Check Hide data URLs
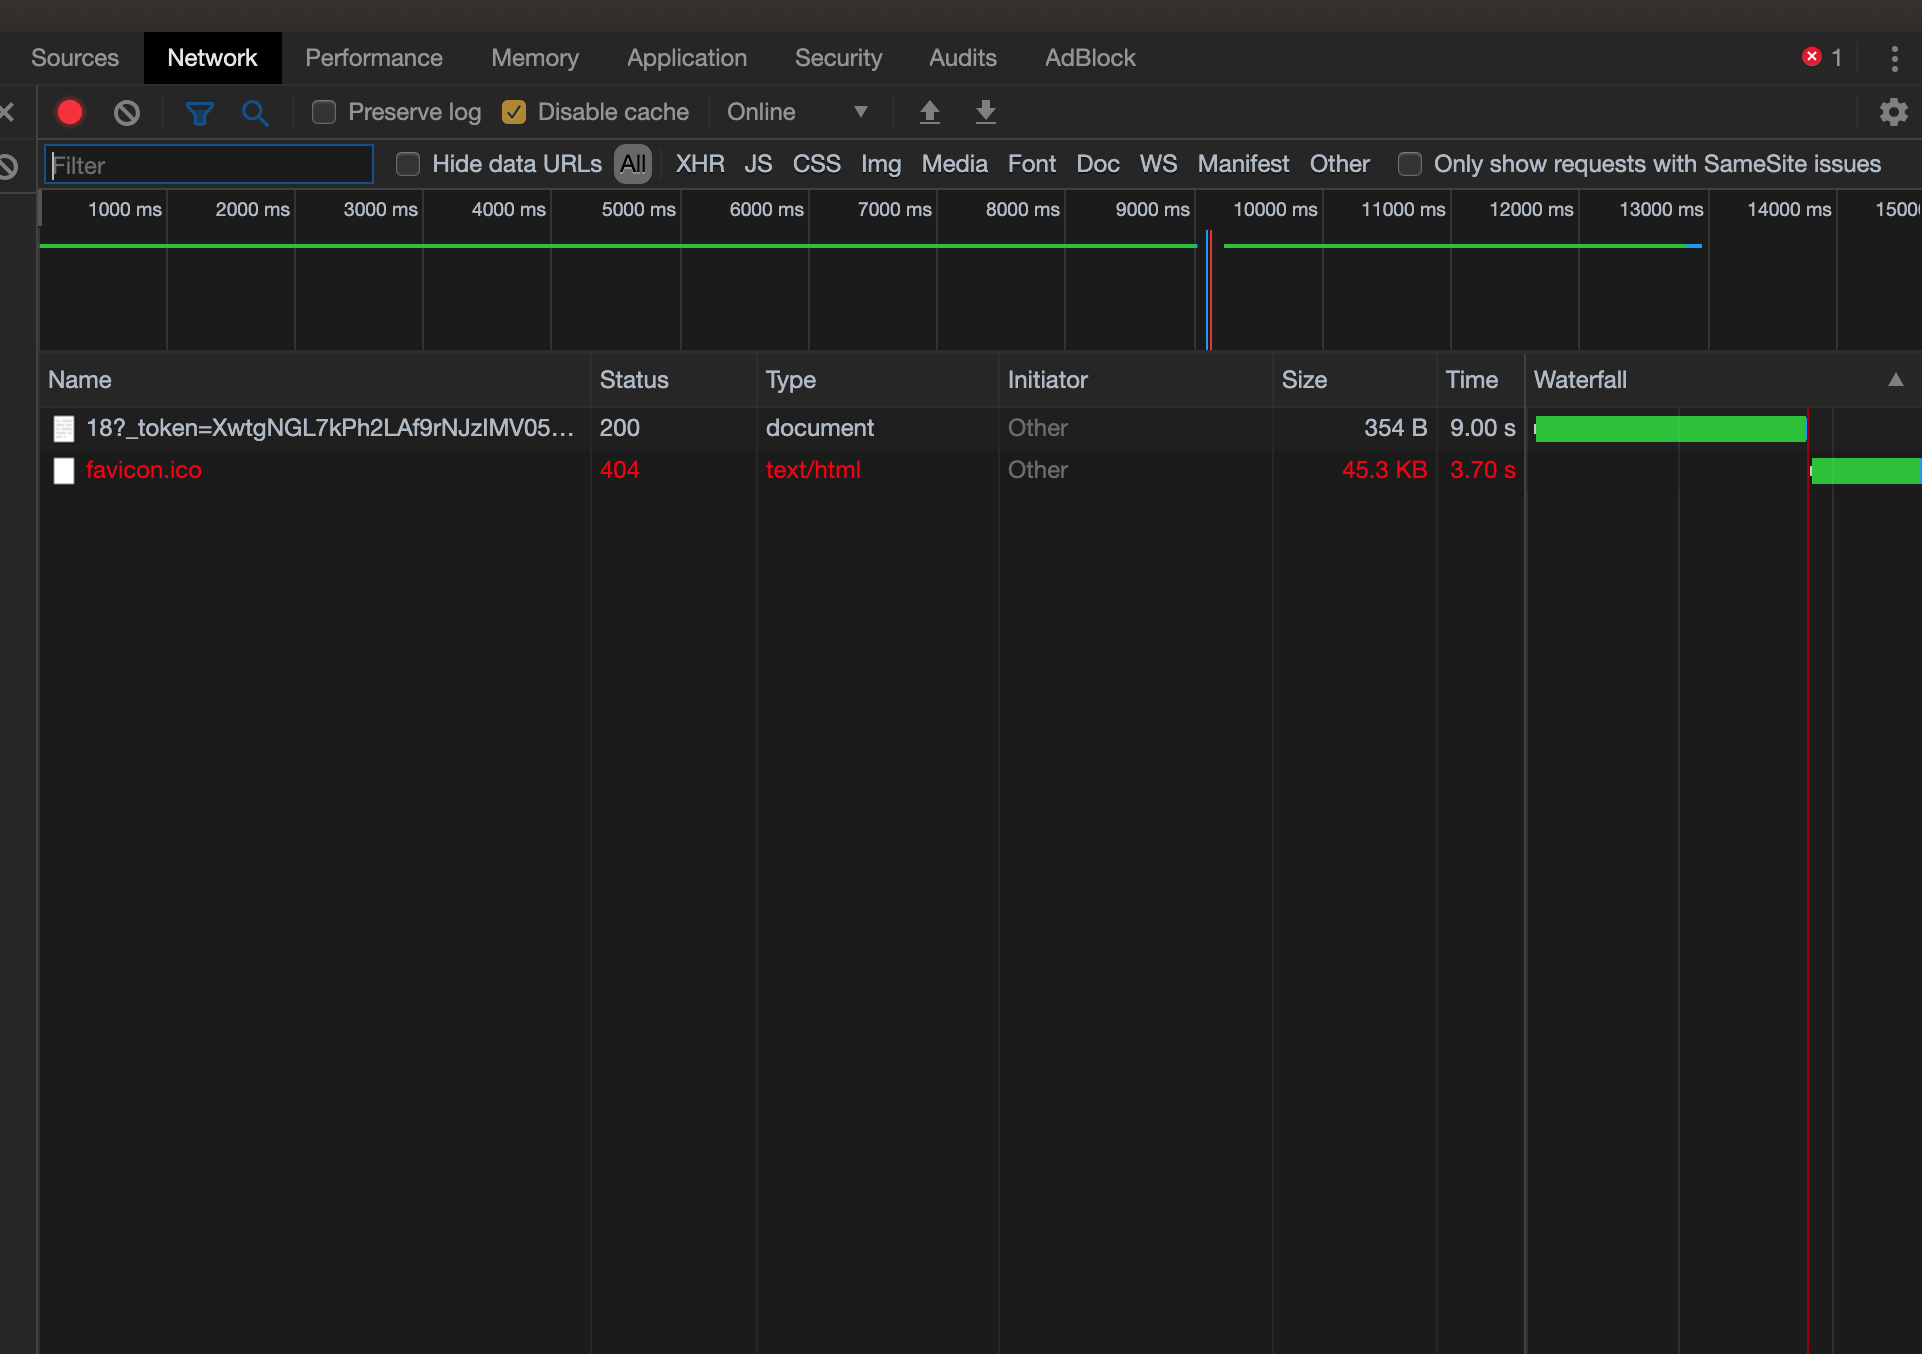Viewport: 1922px width, 1354px height. tap(408, 164)
